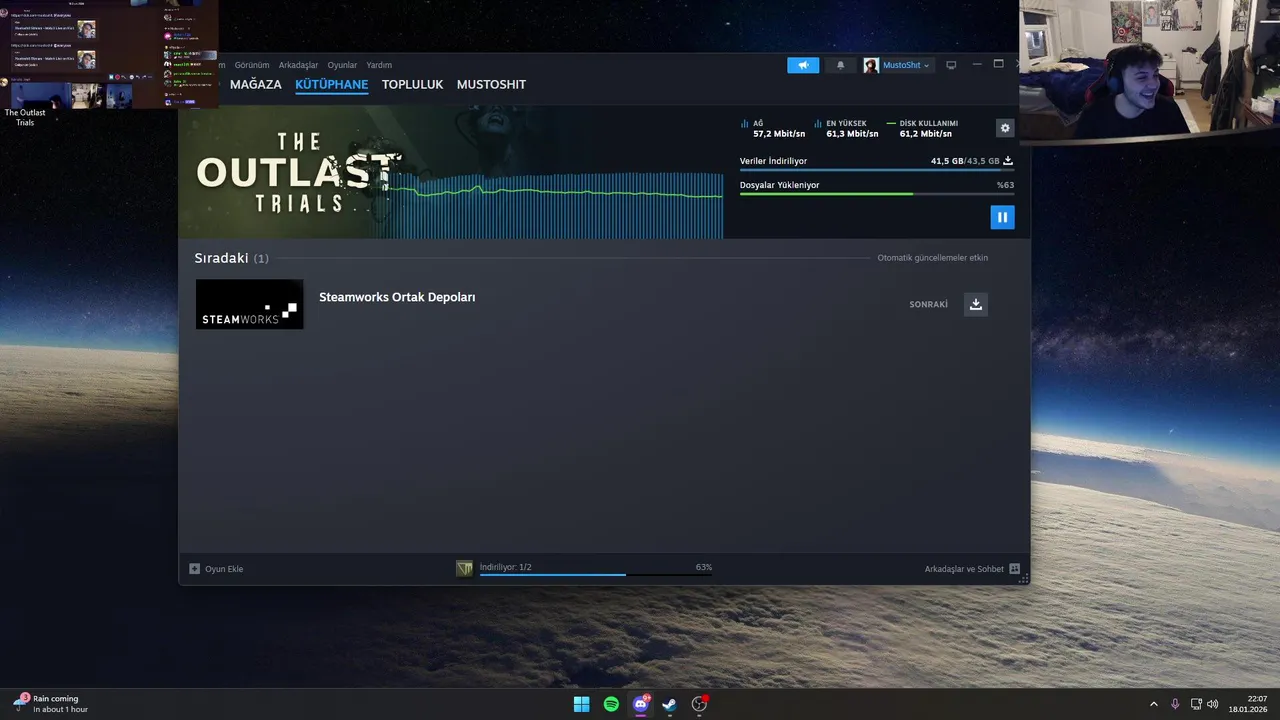Click the DİSK KULLANIMI stat
1280x720 pixels.
pos(922,129)
